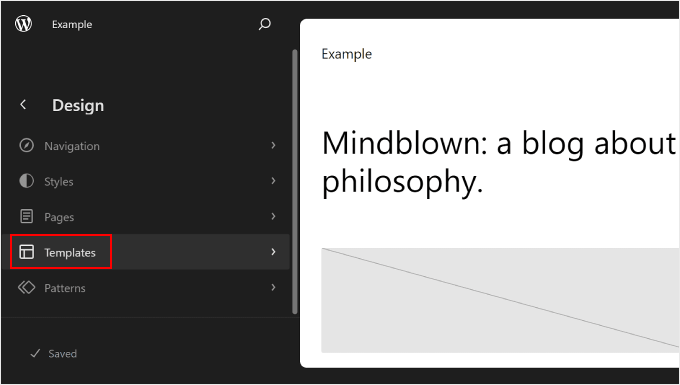Go back using the arrow beside Design
Image resolution: width=680 pixels, height=385 pixels.
pos(23,104)
